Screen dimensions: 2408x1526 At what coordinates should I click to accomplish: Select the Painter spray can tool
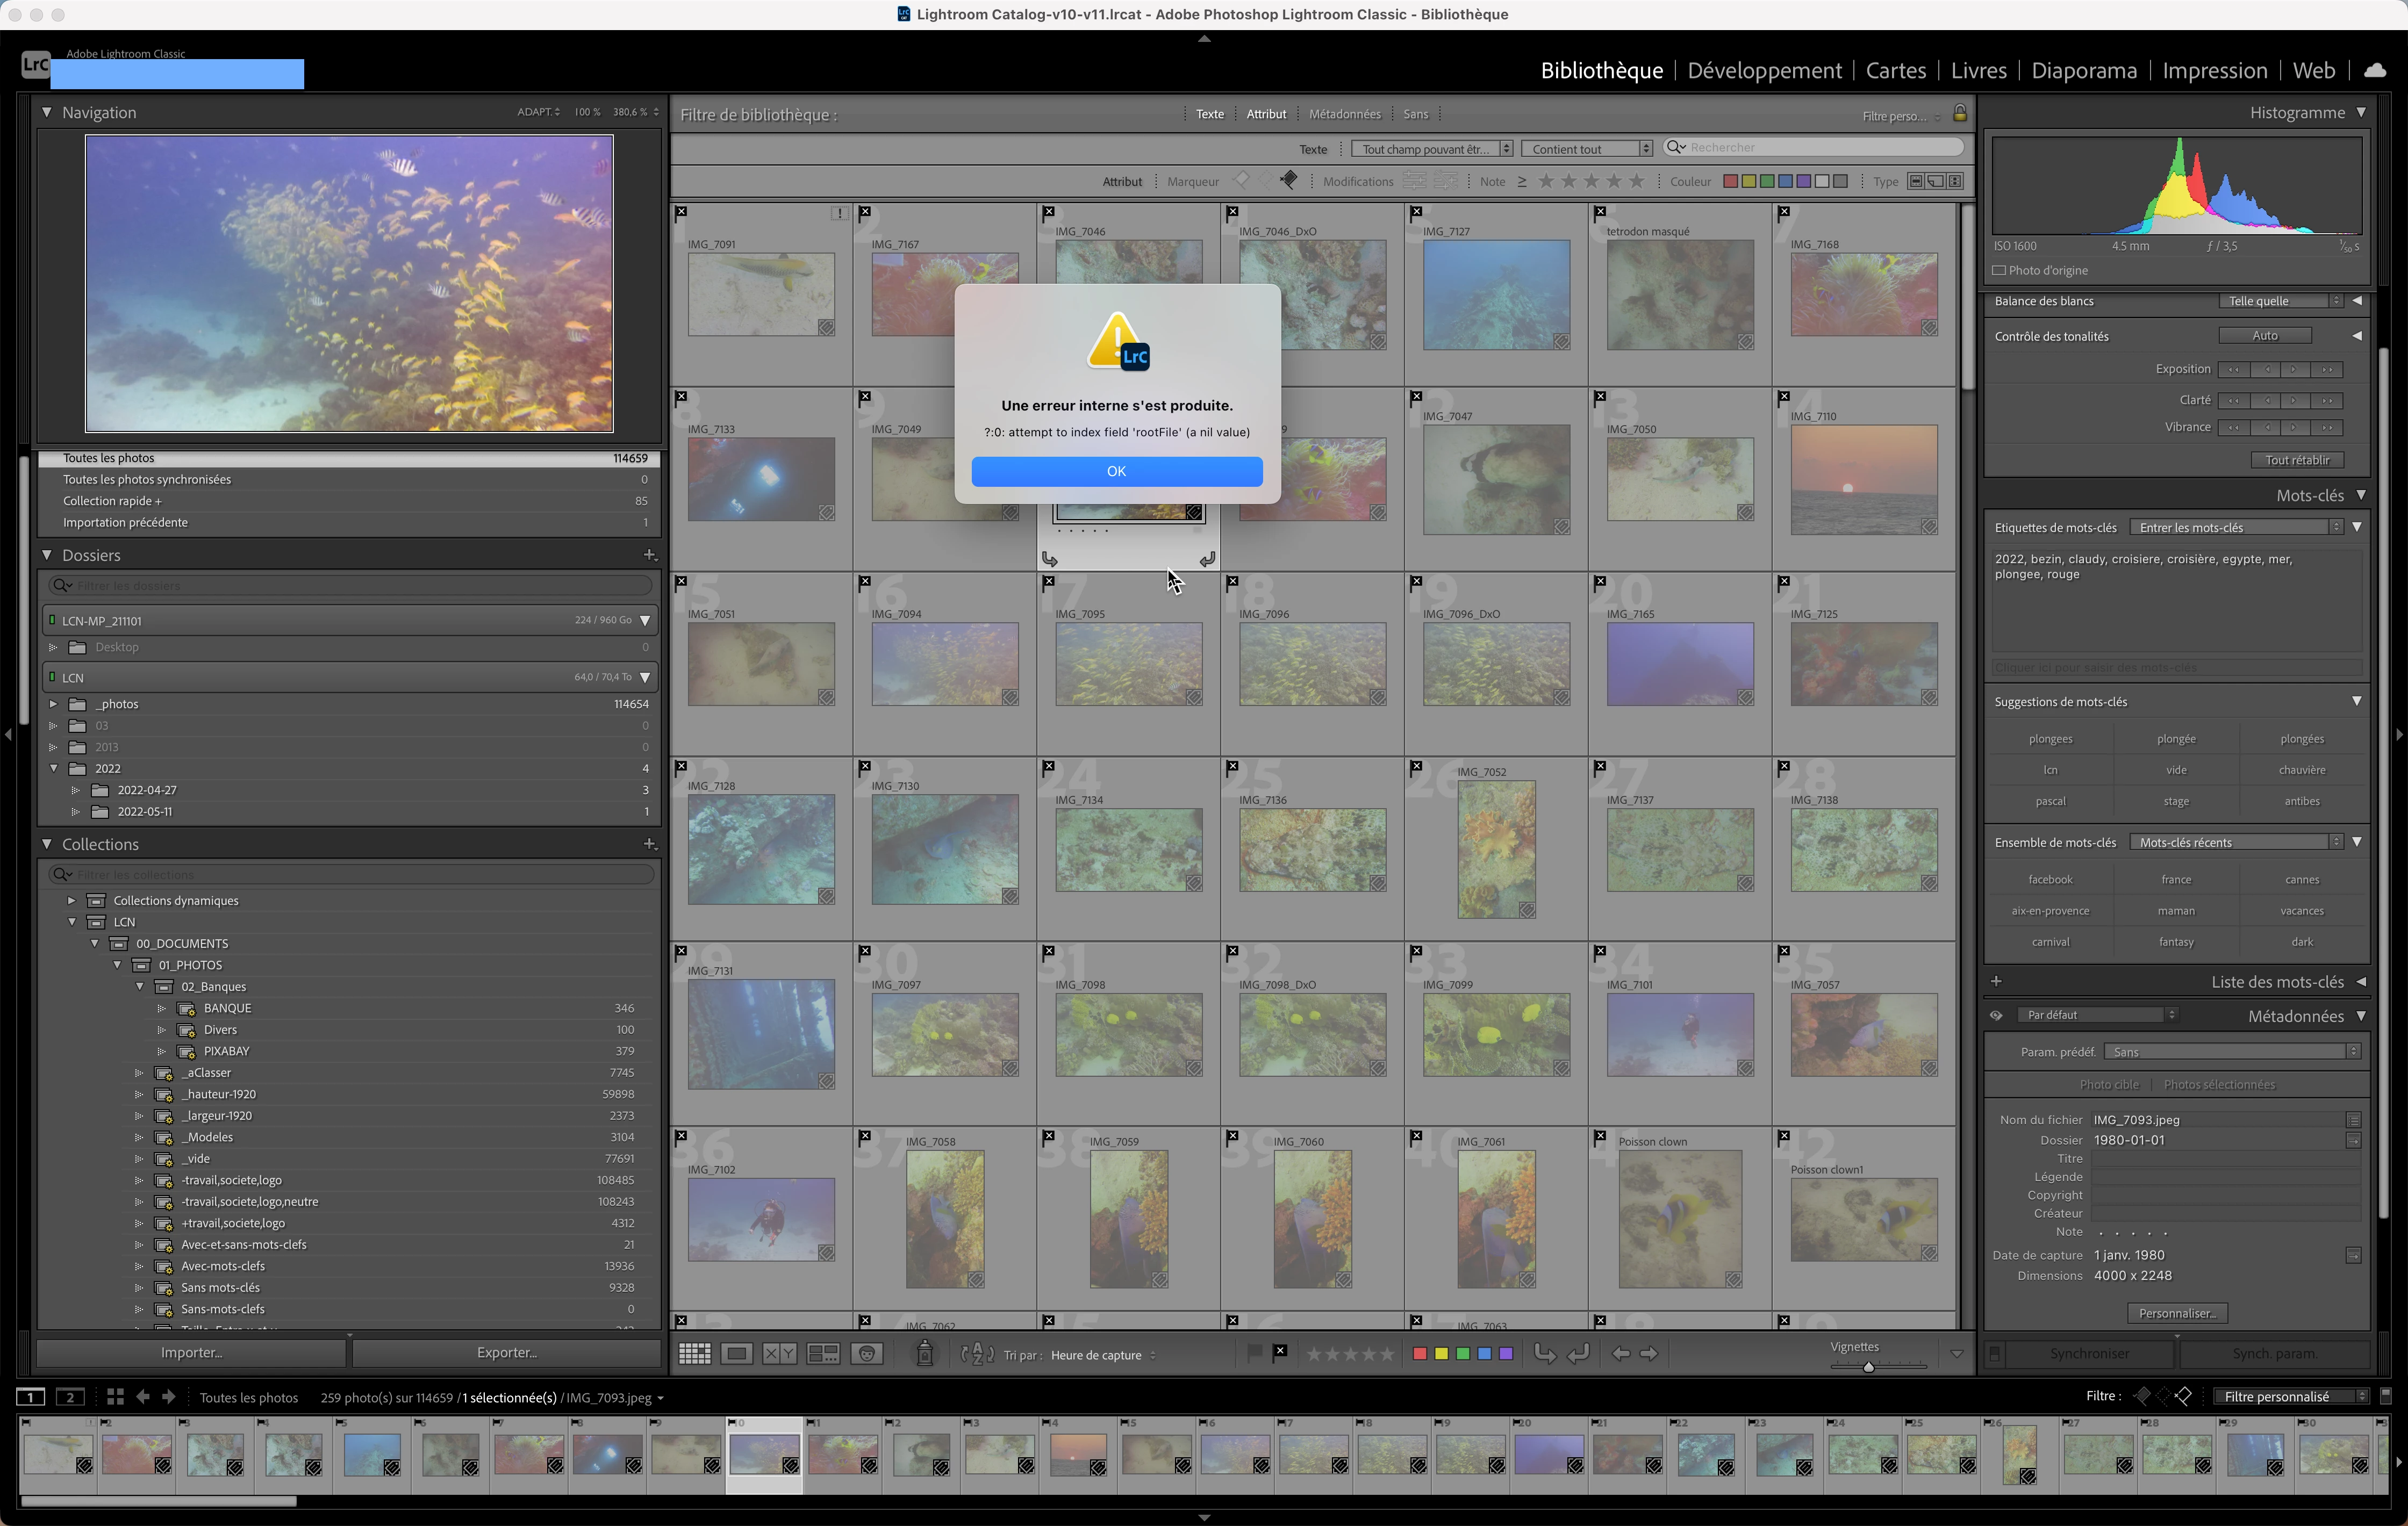(x=925, y=1354)
